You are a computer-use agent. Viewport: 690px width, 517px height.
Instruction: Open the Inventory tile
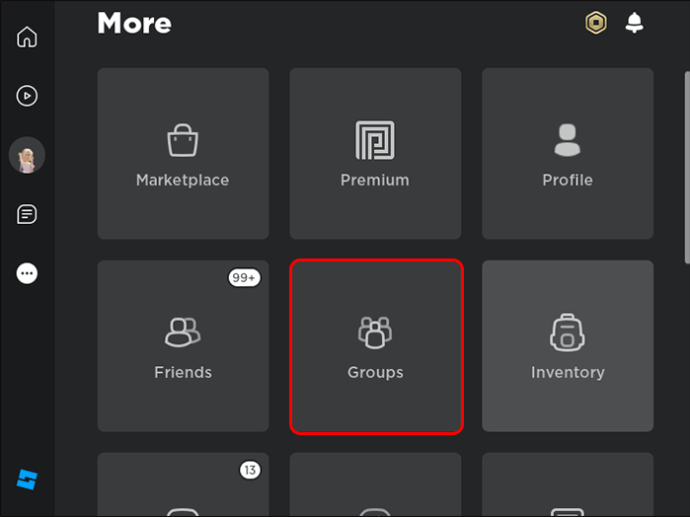click(x=568, y=346)
